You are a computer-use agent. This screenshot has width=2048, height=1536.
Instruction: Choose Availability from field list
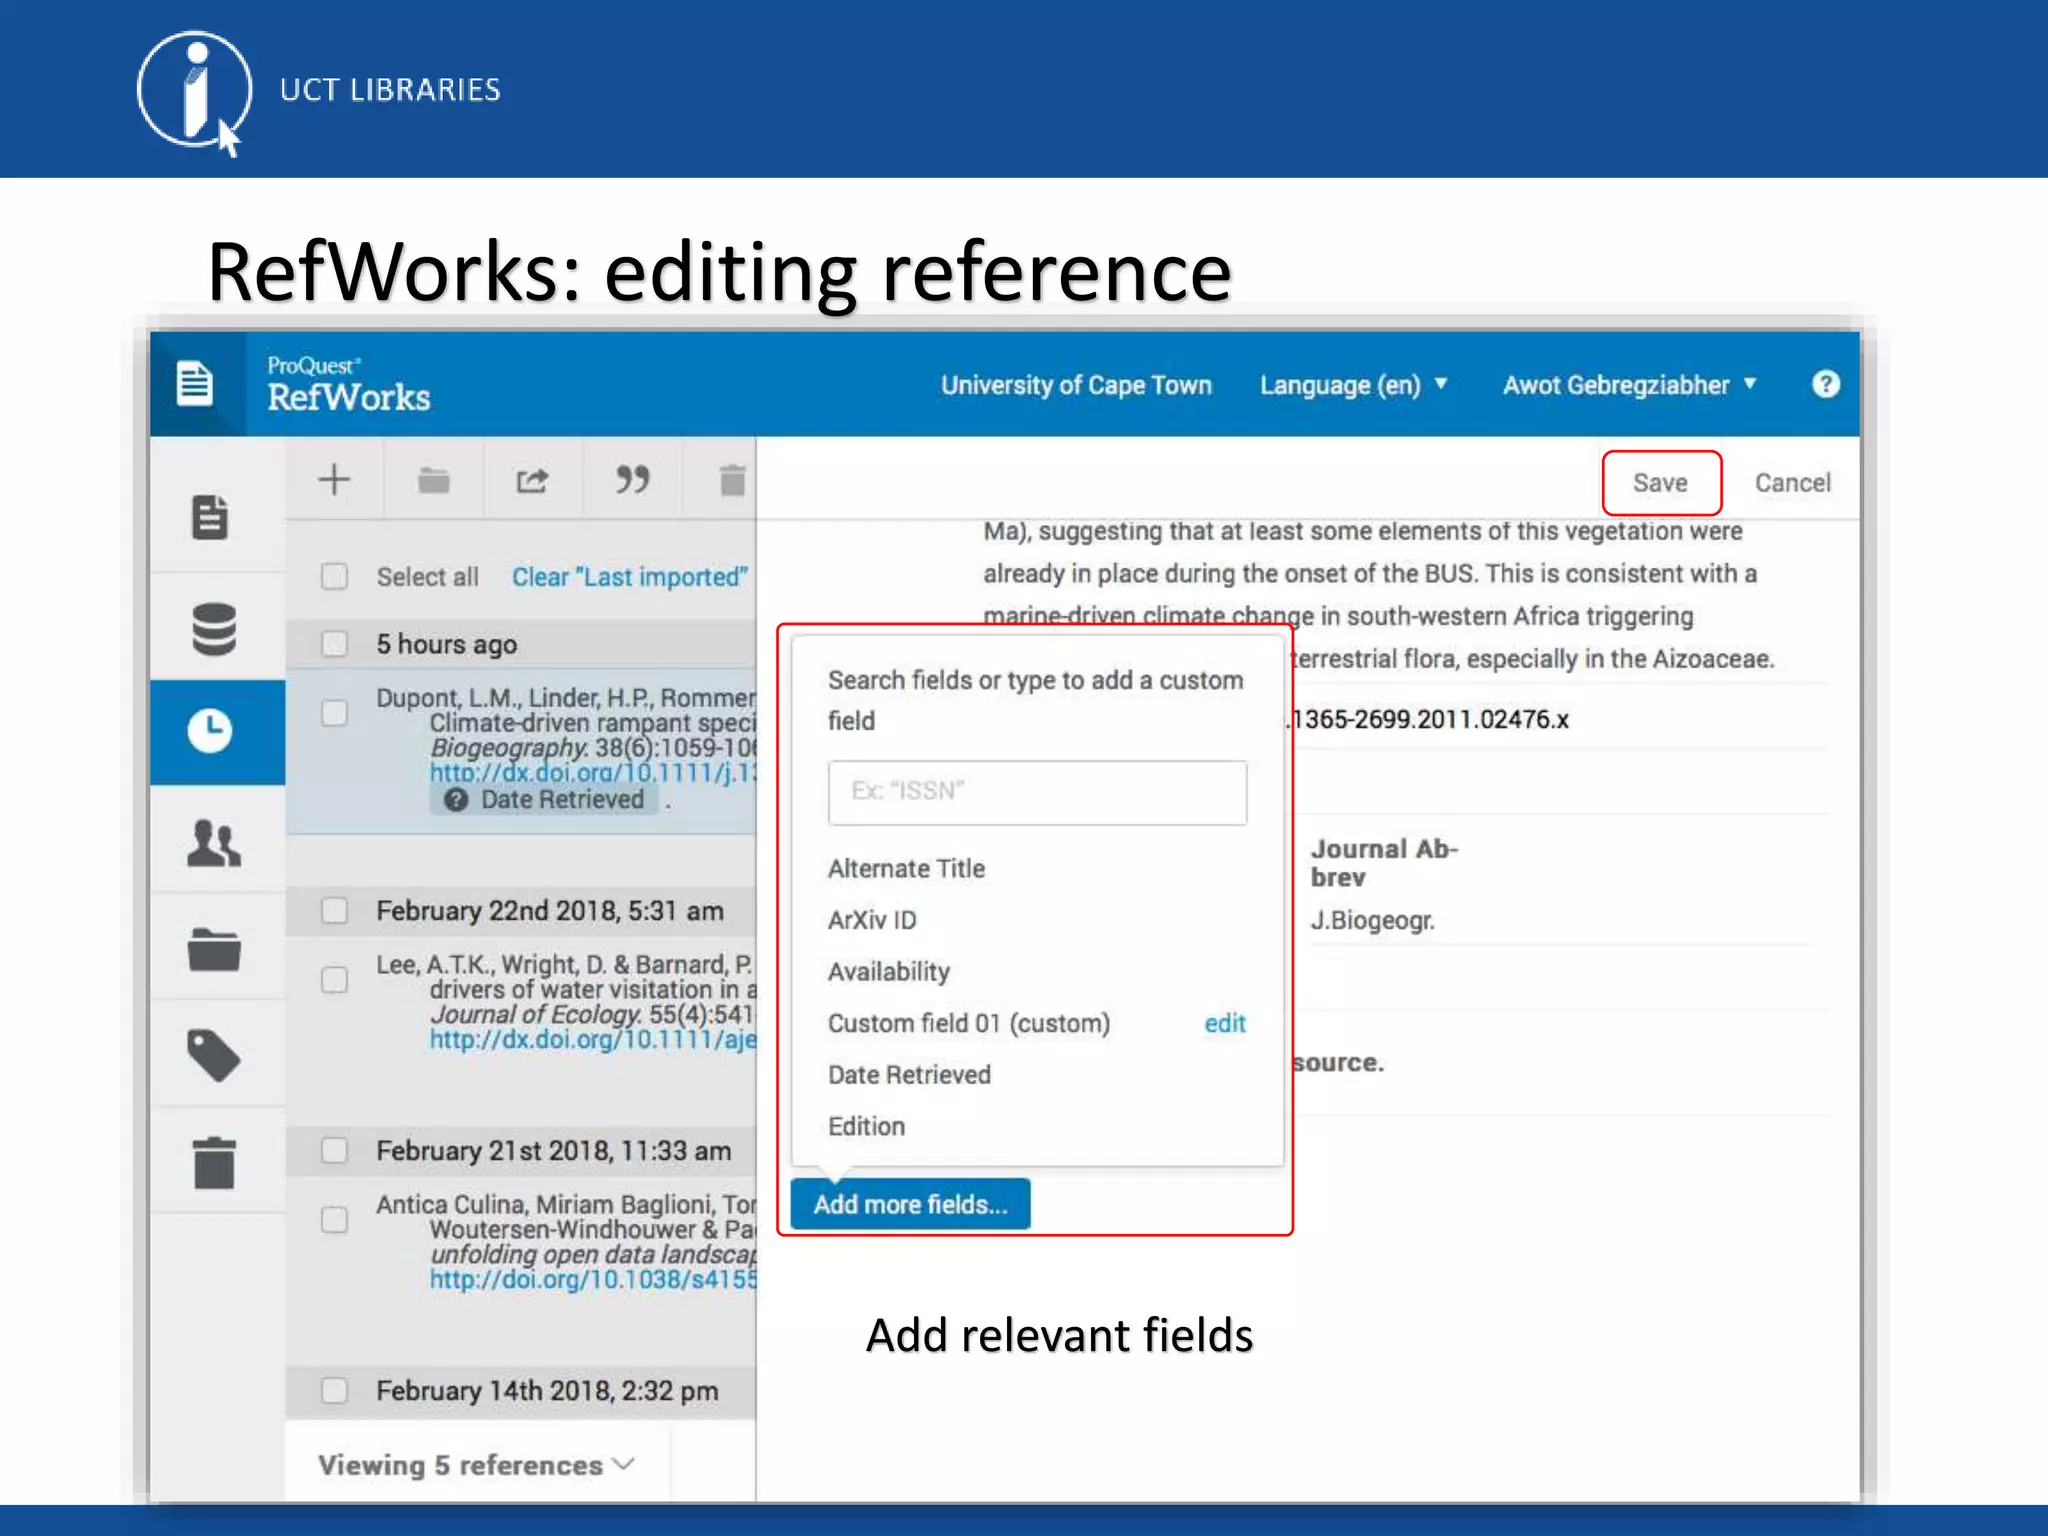pyautogui.click(x=888, y=972)
